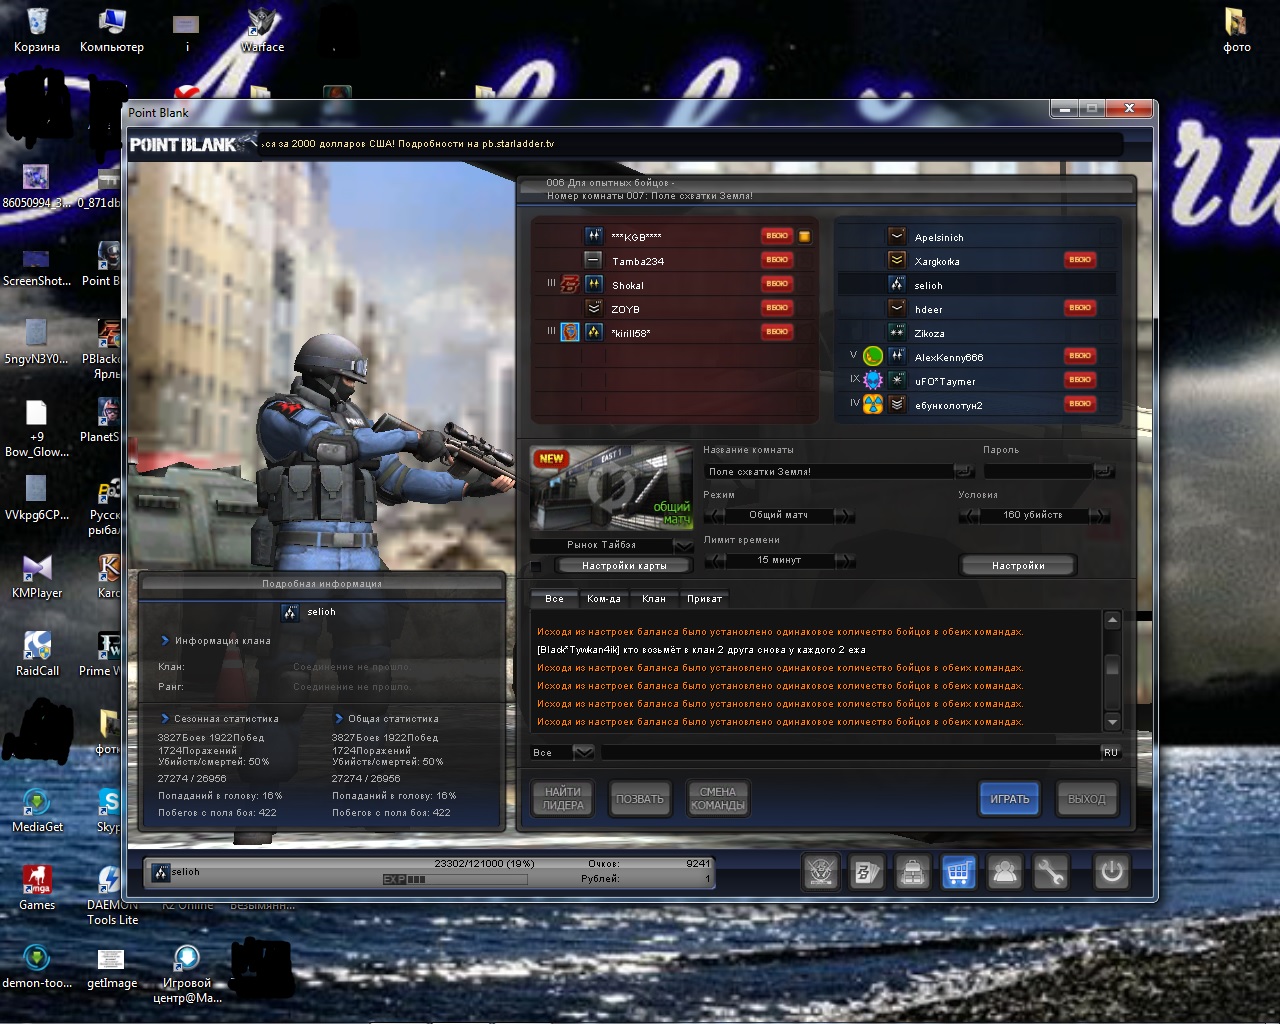Click the chat scrollbar down arrow
The image size is (1280, 1024).
(1112, 721)
